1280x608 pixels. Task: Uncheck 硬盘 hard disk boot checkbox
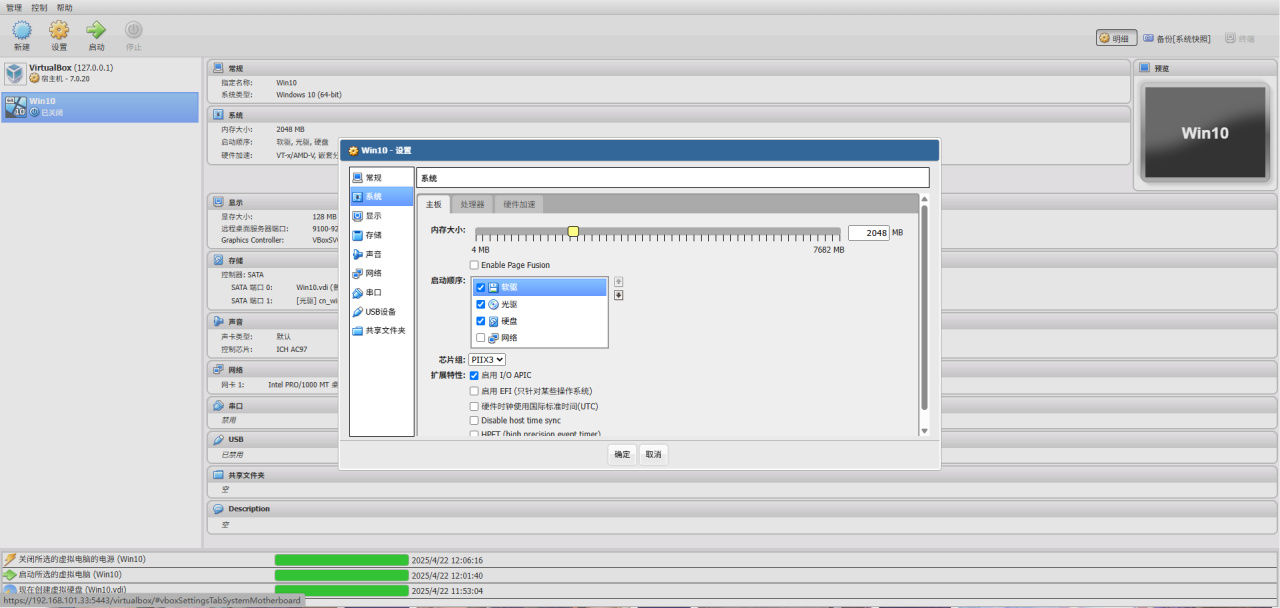[x=481, y=321]
